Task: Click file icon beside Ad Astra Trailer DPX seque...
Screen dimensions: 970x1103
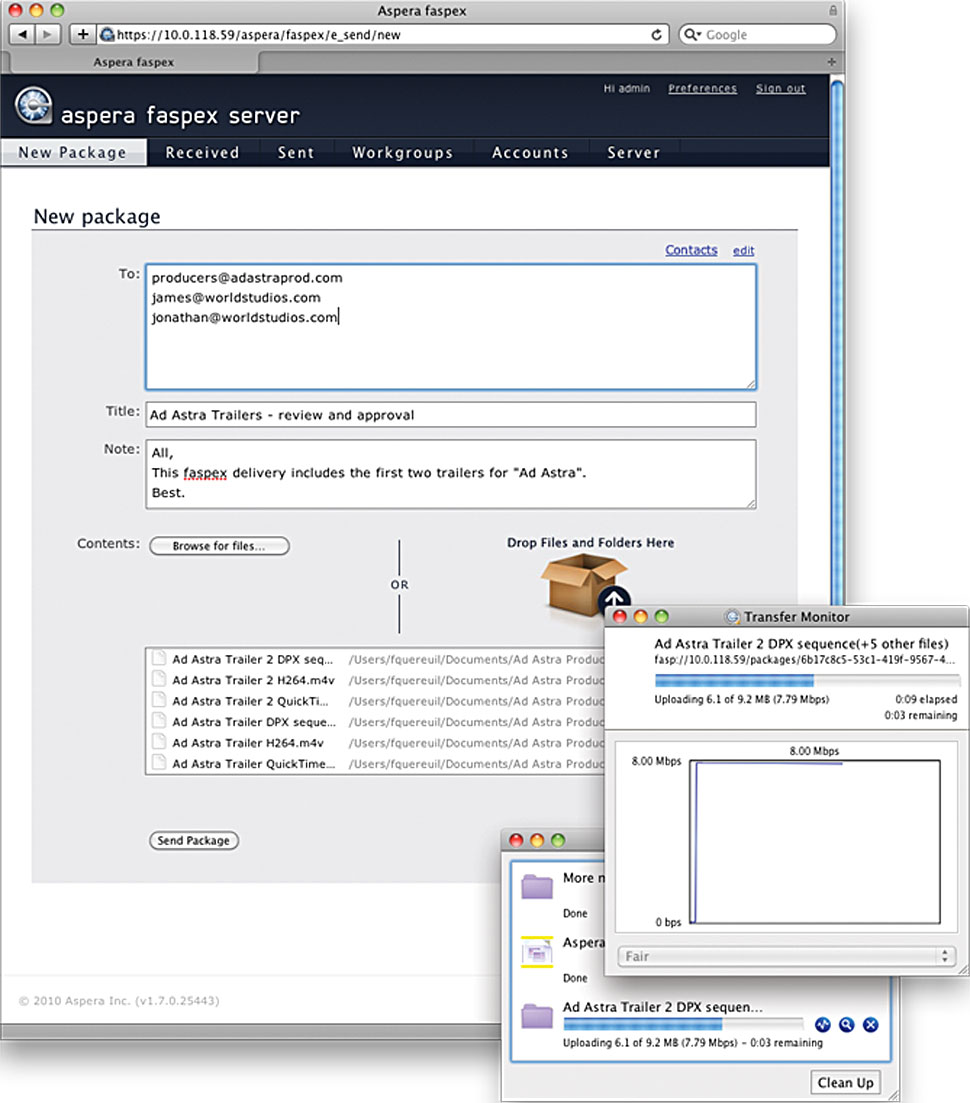Action: click(x=159, y=721)
